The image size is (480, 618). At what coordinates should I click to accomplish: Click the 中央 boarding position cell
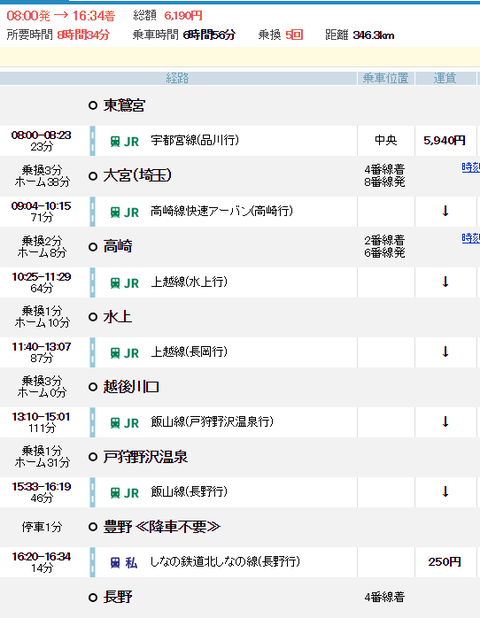(x=385, y=141)
